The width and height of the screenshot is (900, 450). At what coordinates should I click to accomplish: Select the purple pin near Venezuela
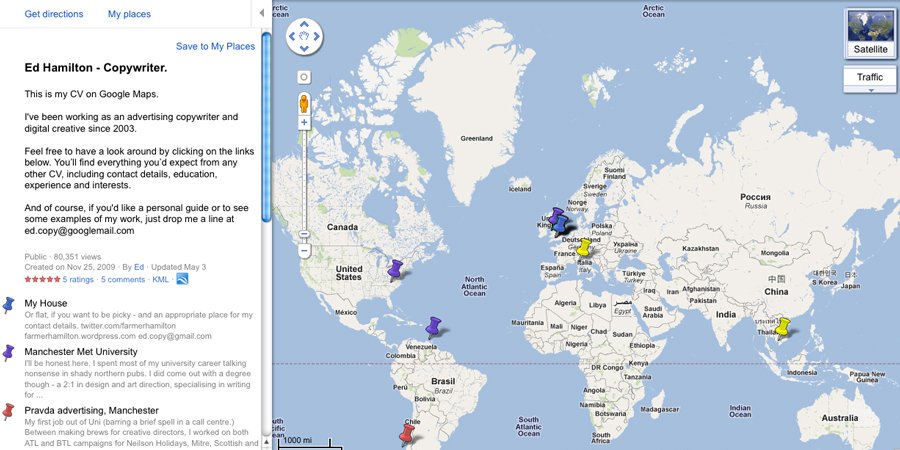tap(433, 327)
